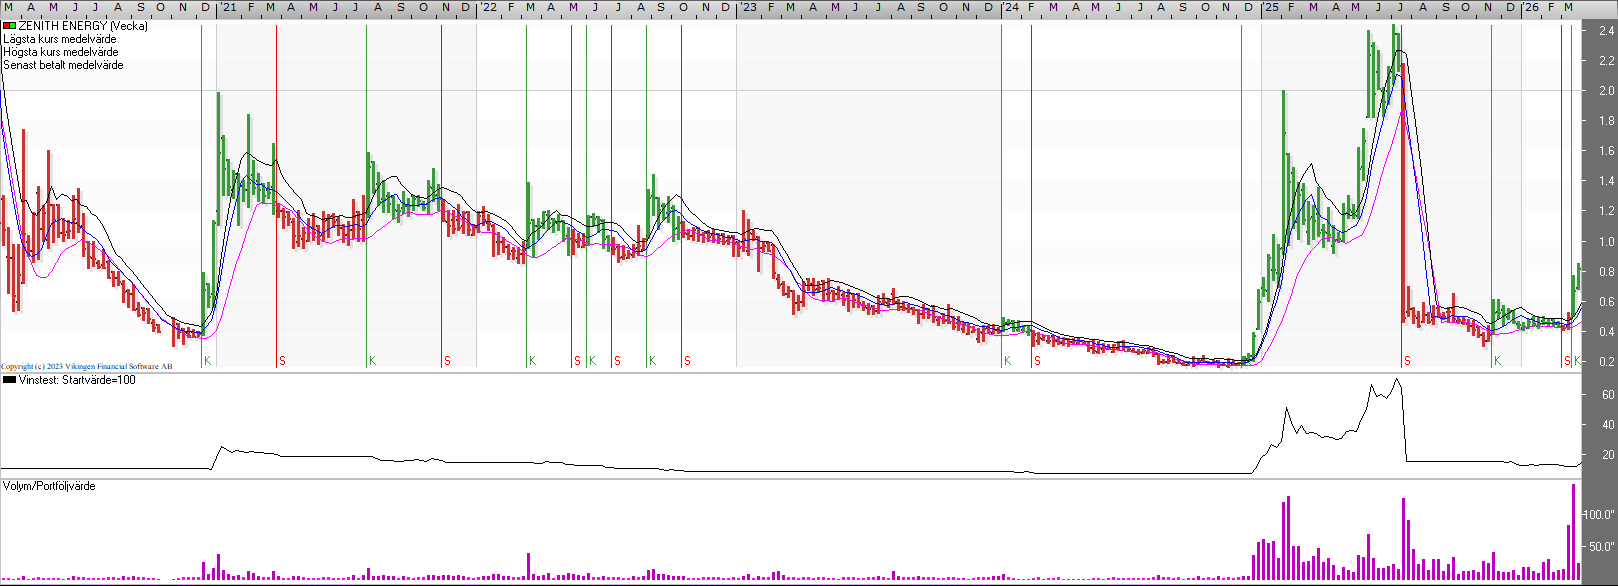This screenshot has height=586, width=1618.
Task: Click the first green K buy marker before '21
Action: [x=208, y=361]
